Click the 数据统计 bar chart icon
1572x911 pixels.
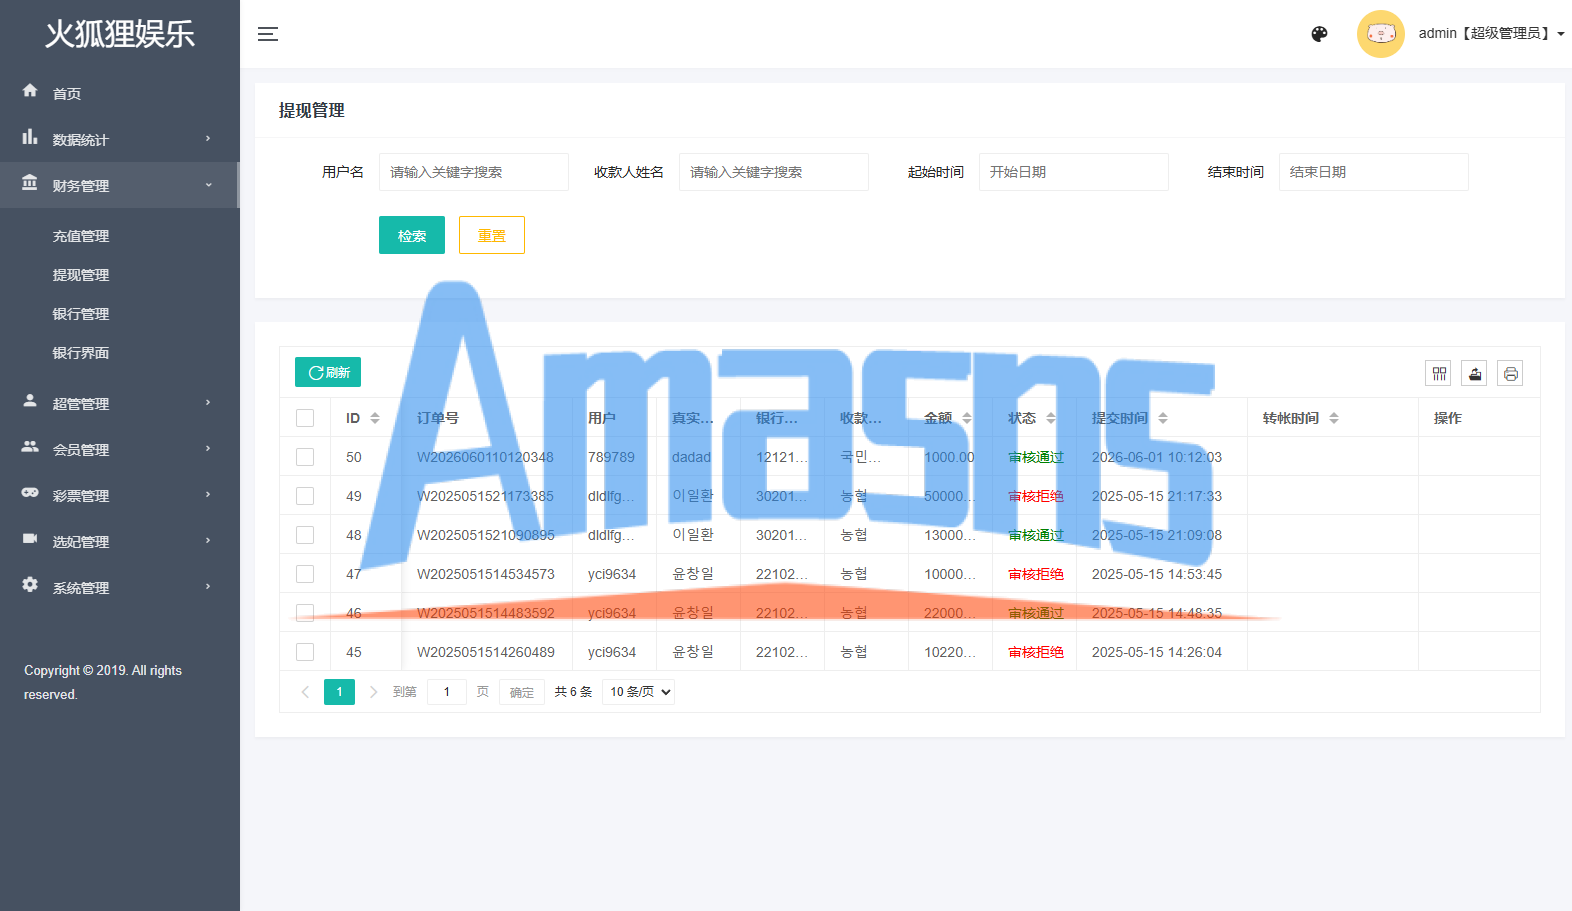tap(30, 137)
